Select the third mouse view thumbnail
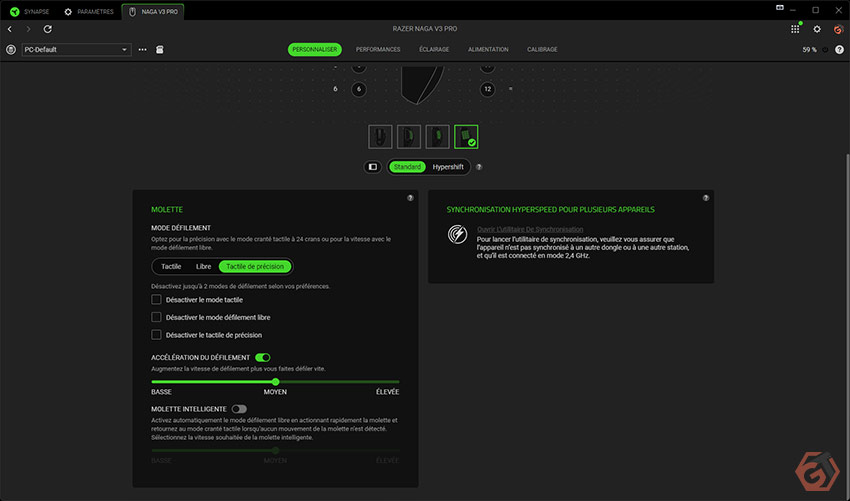Viewport: 850px width, 501px height. click(437, 137)
